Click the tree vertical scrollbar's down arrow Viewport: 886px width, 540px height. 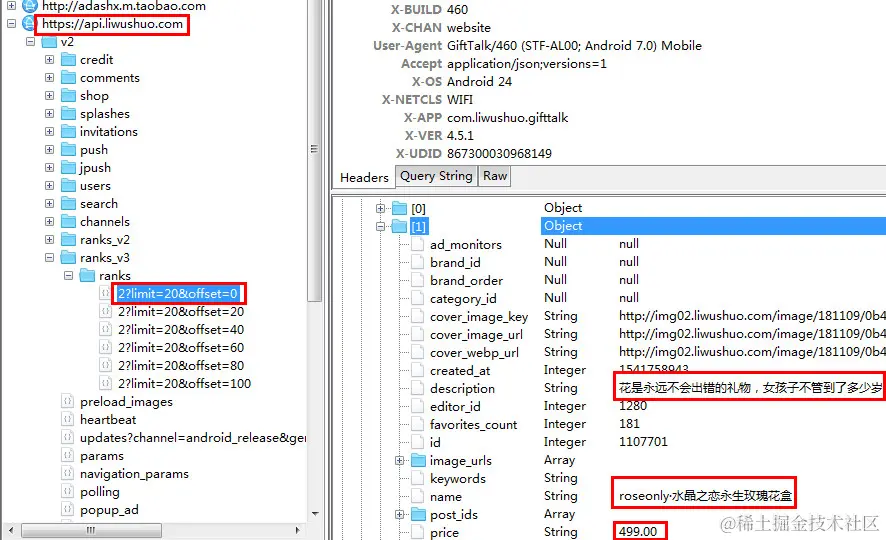click(315, 513)
